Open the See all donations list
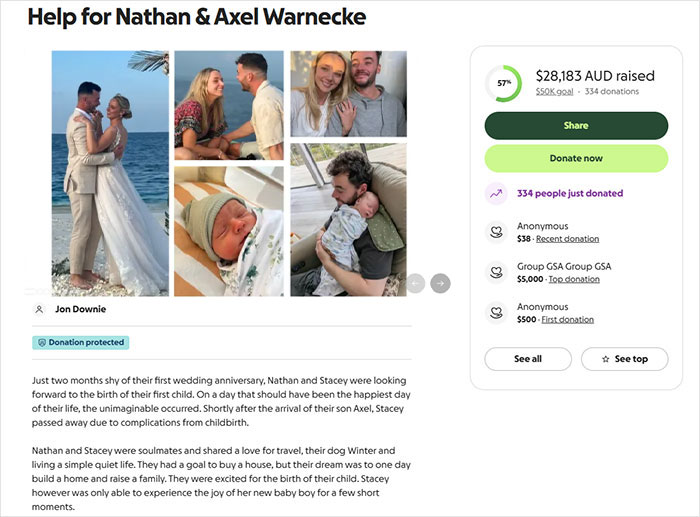Image resolution: width=700 pixels, height=517 pixels. 527,359
